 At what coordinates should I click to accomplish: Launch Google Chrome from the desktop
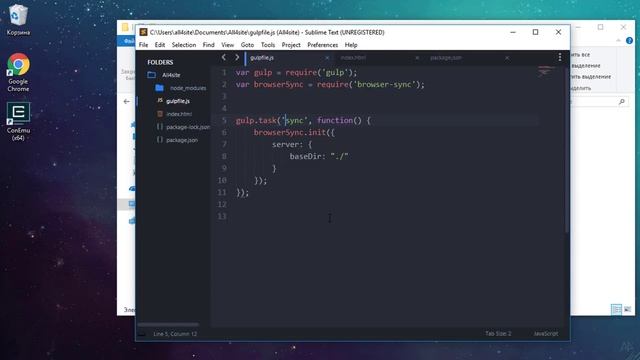pyautogui.click(x=18, y=72)
